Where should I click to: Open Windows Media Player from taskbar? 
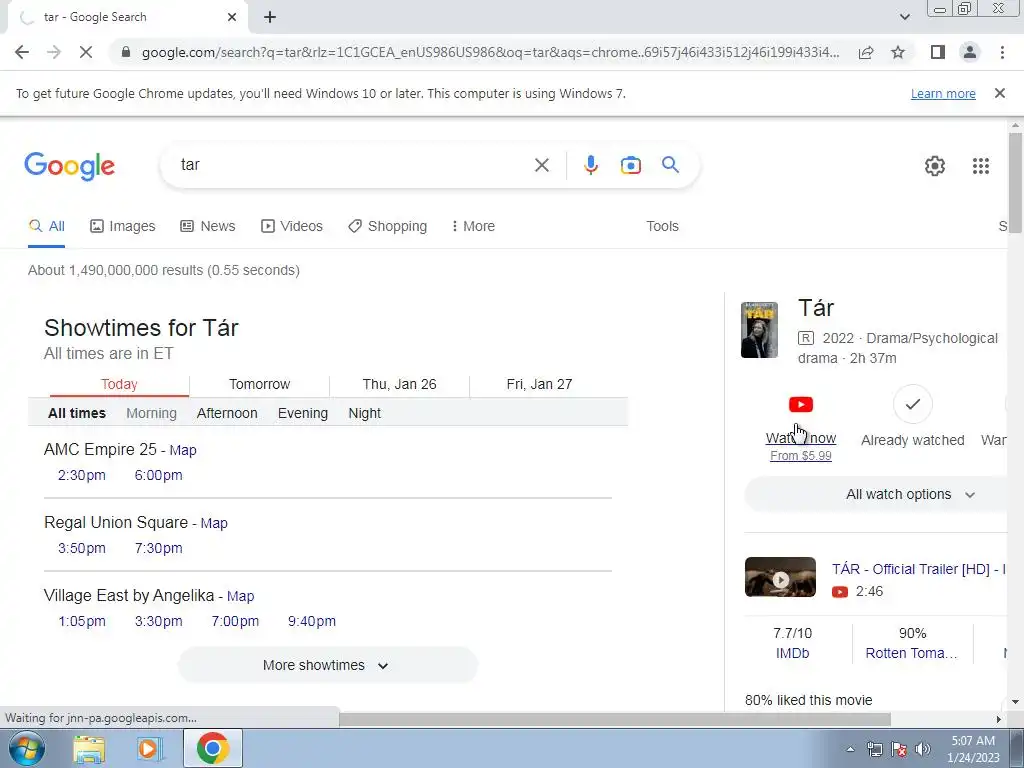(150, 748)
